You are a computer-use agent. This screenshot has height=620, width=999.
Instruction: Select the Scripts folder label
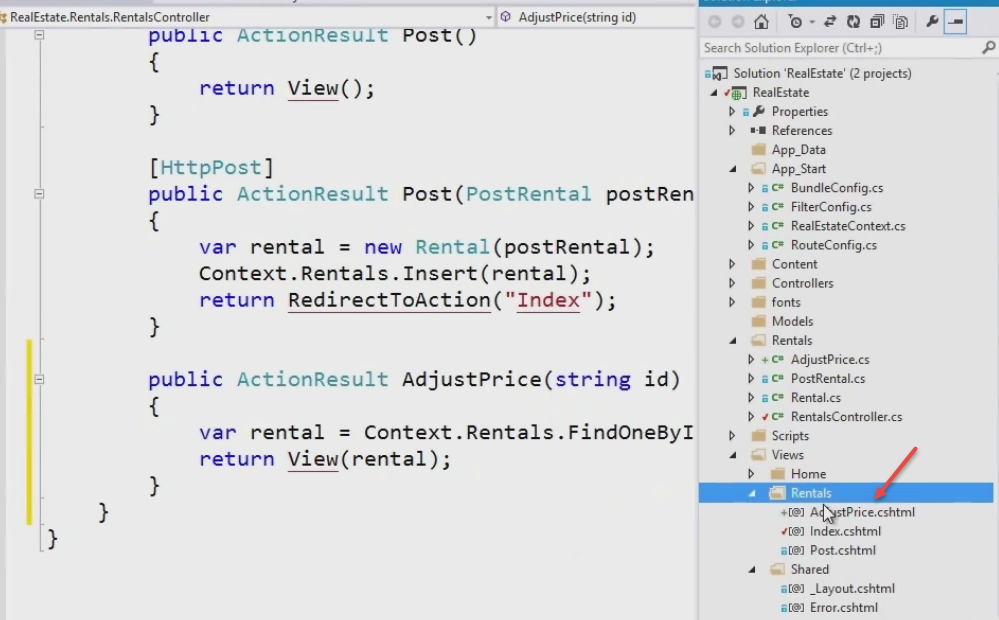pos(790,436)
